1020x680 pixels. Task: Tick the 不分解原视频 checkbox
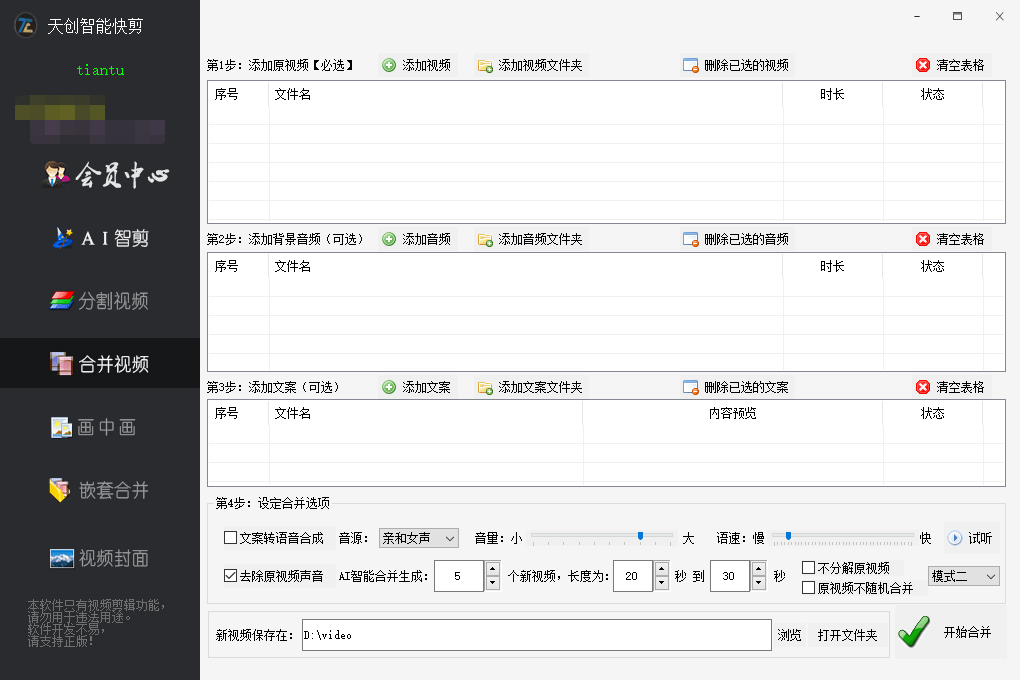pyautogui.click(x=809, y=568)
